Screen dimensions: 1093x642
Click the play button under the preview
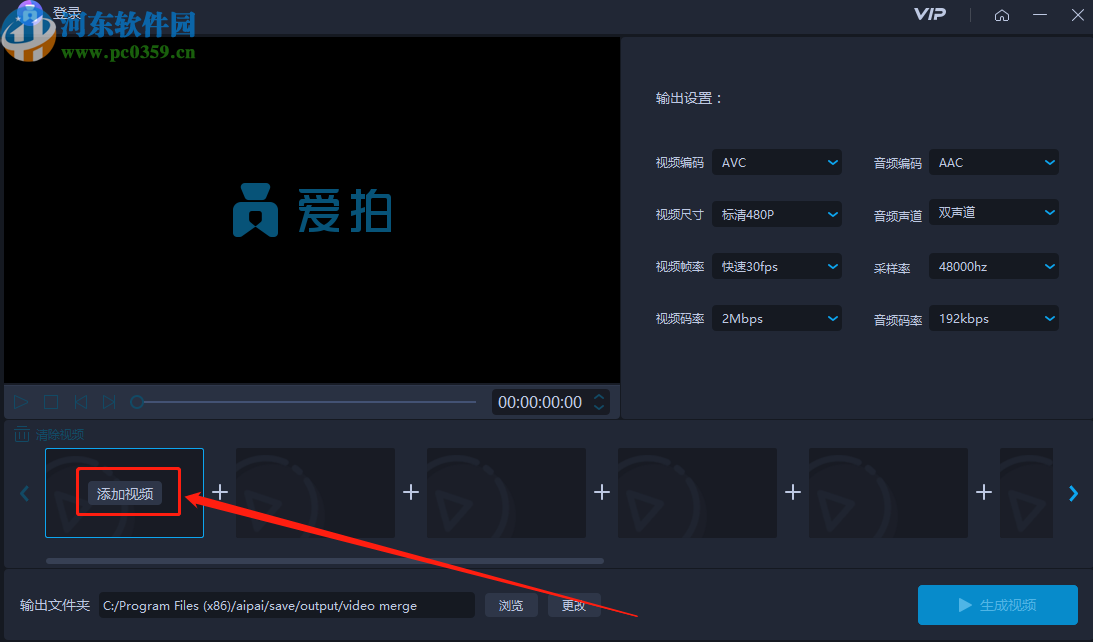19,401
